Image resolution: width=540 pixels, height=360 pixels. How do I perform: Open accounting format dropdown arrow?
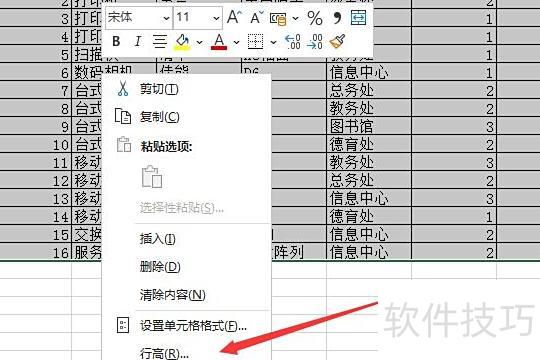pos(295,18)
